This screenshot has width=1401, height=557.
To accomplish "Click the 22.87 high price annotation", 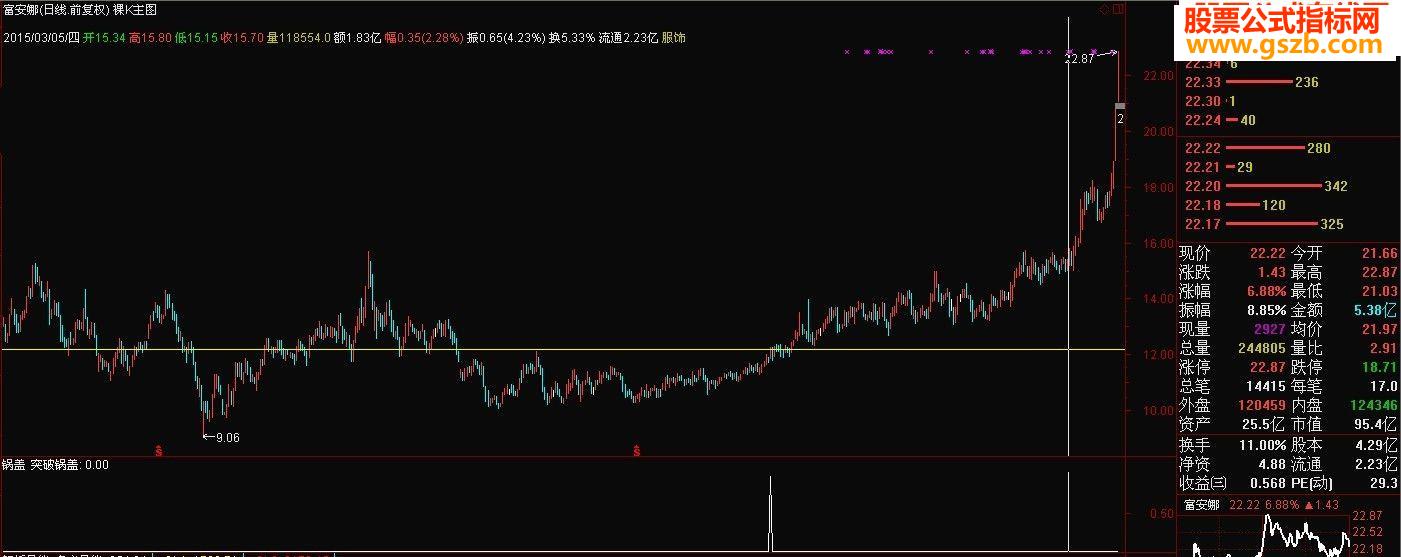I will [x=1079, y=60].
